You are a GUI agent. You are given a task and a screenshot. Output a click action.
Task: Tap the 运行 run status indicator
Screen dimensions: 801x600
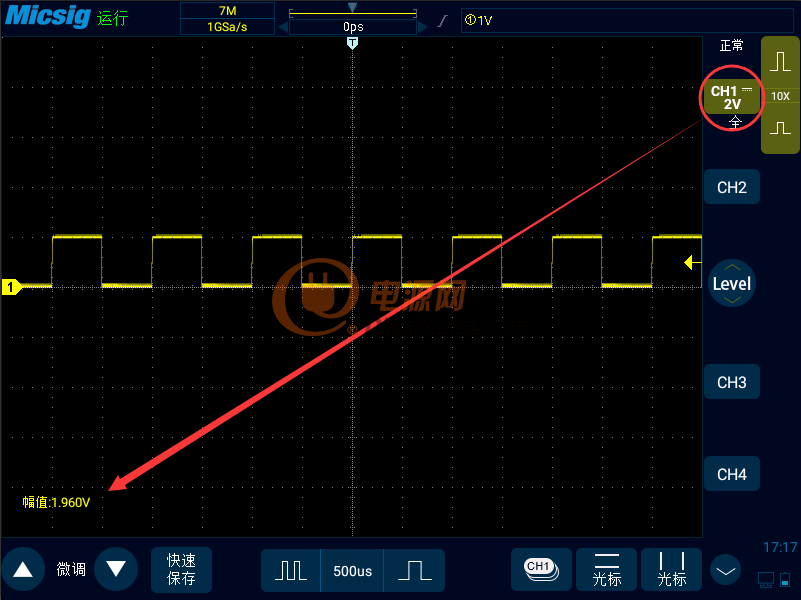coord(112,18)
